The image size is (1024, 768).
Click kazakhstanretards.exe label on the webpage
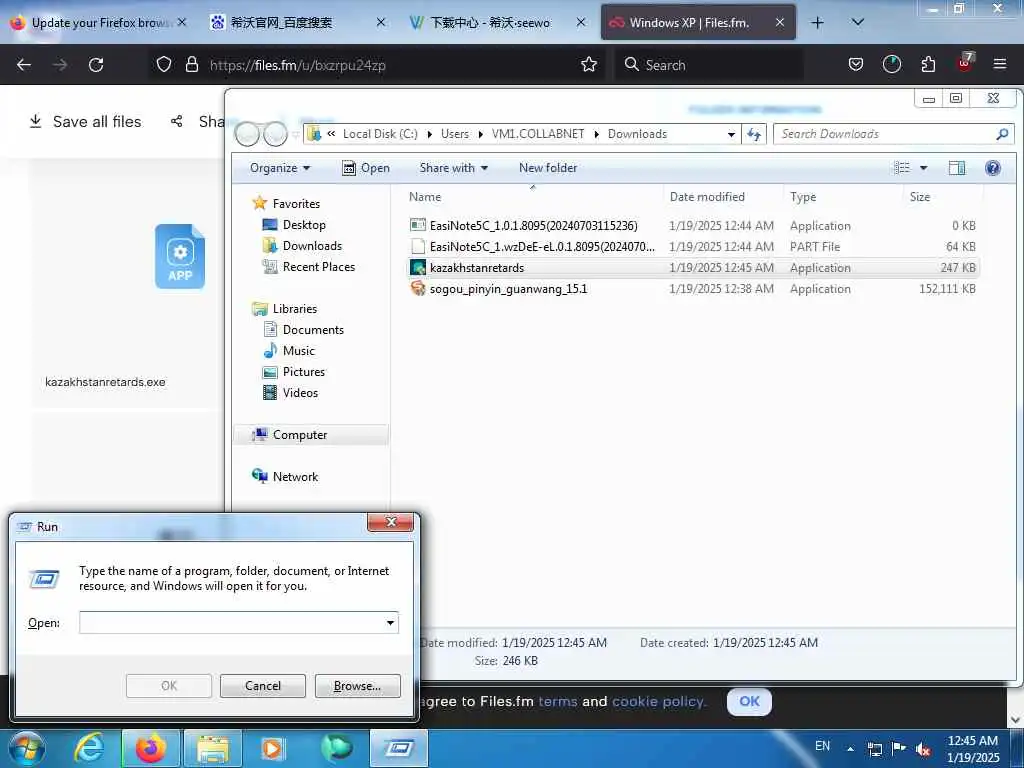click(105, 382)
